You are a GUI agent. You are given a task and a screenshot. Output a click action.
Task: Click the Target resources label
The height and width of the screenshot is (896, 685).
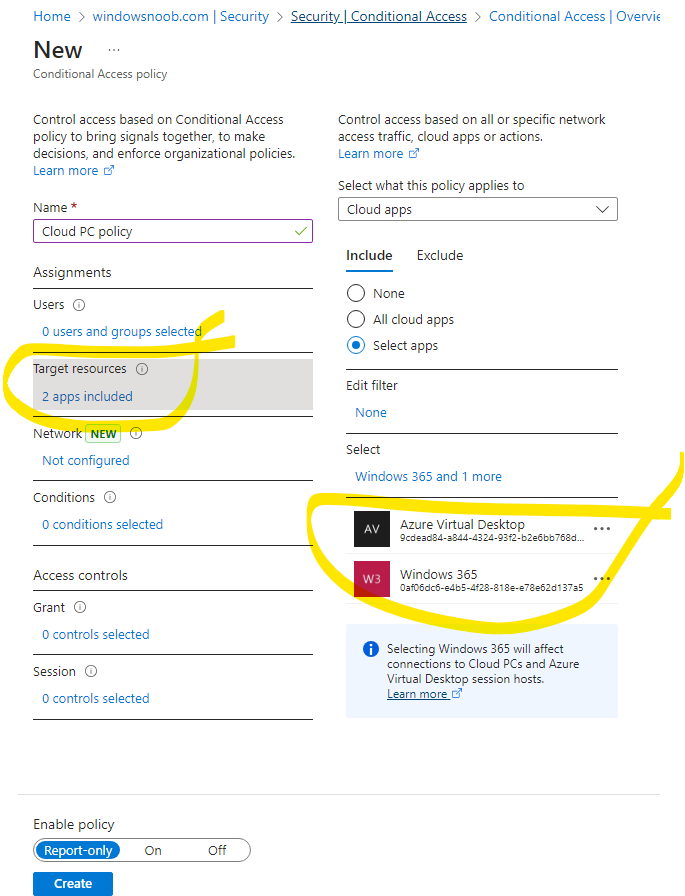80,369
